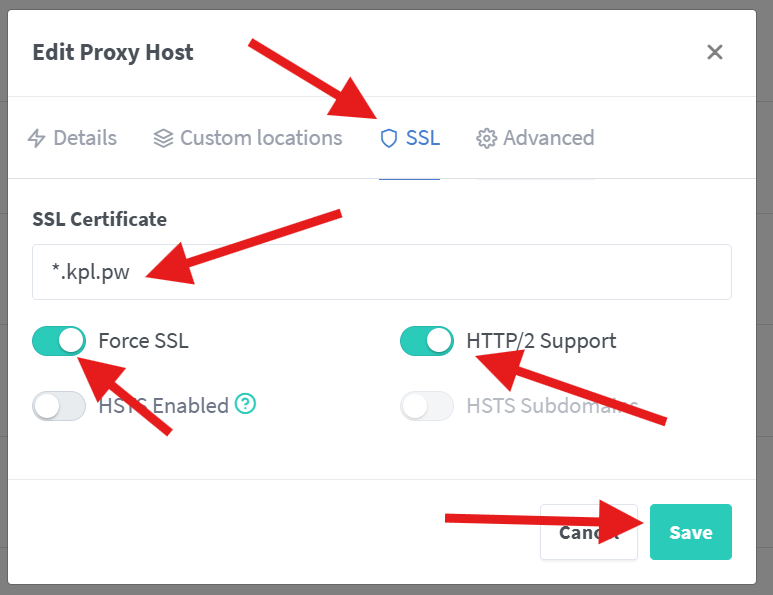Open the Custom locations tab
This screenshot has height=595, width=773.
coord(261,138)
